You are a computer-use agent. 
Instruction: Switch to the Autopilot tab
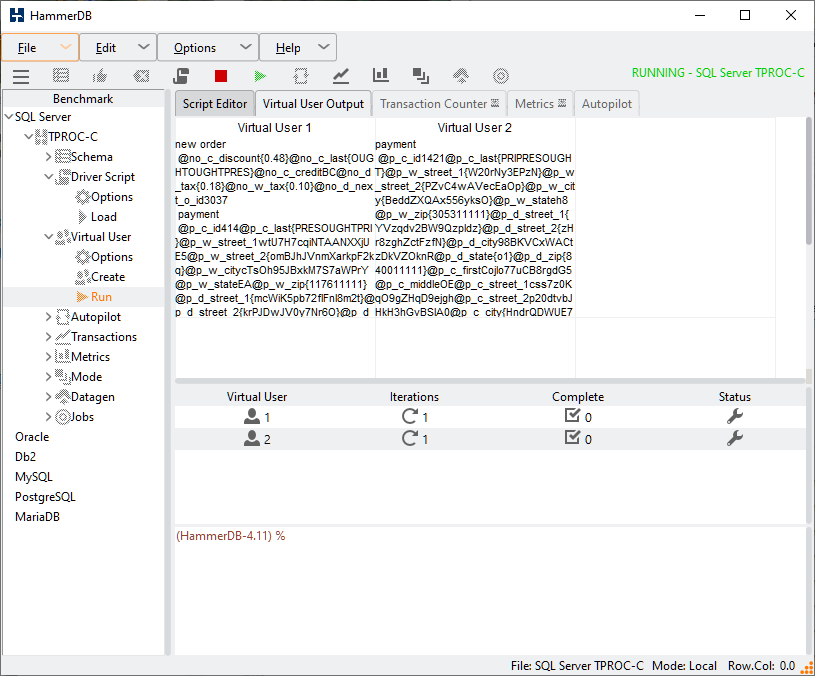coord(607,104)
